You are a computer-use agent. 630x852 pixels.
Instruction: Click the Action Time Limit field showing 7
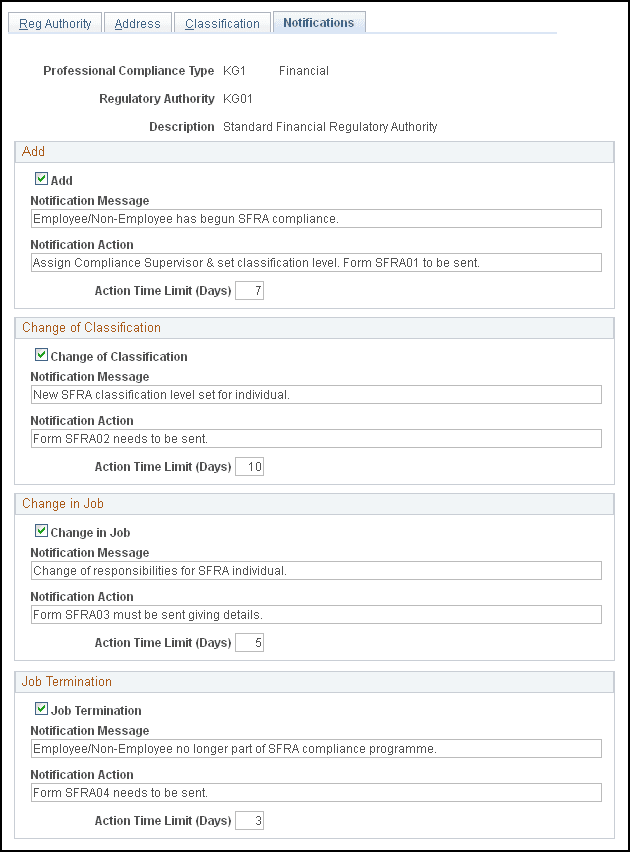[249, 290]
